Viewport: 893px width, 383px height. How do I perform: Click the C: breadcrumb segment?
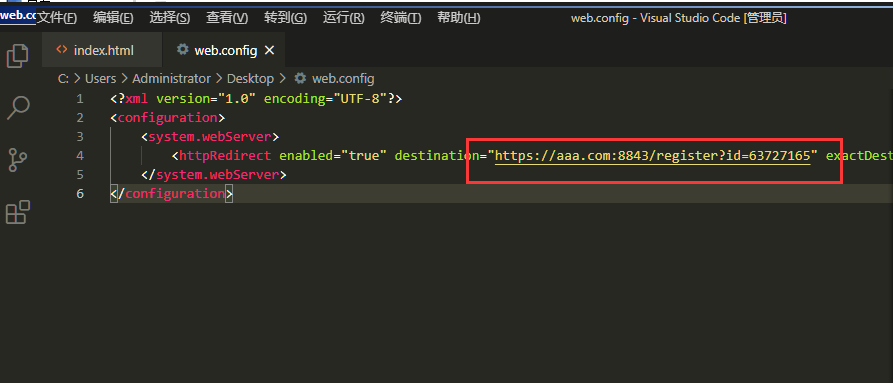(63, 79)
